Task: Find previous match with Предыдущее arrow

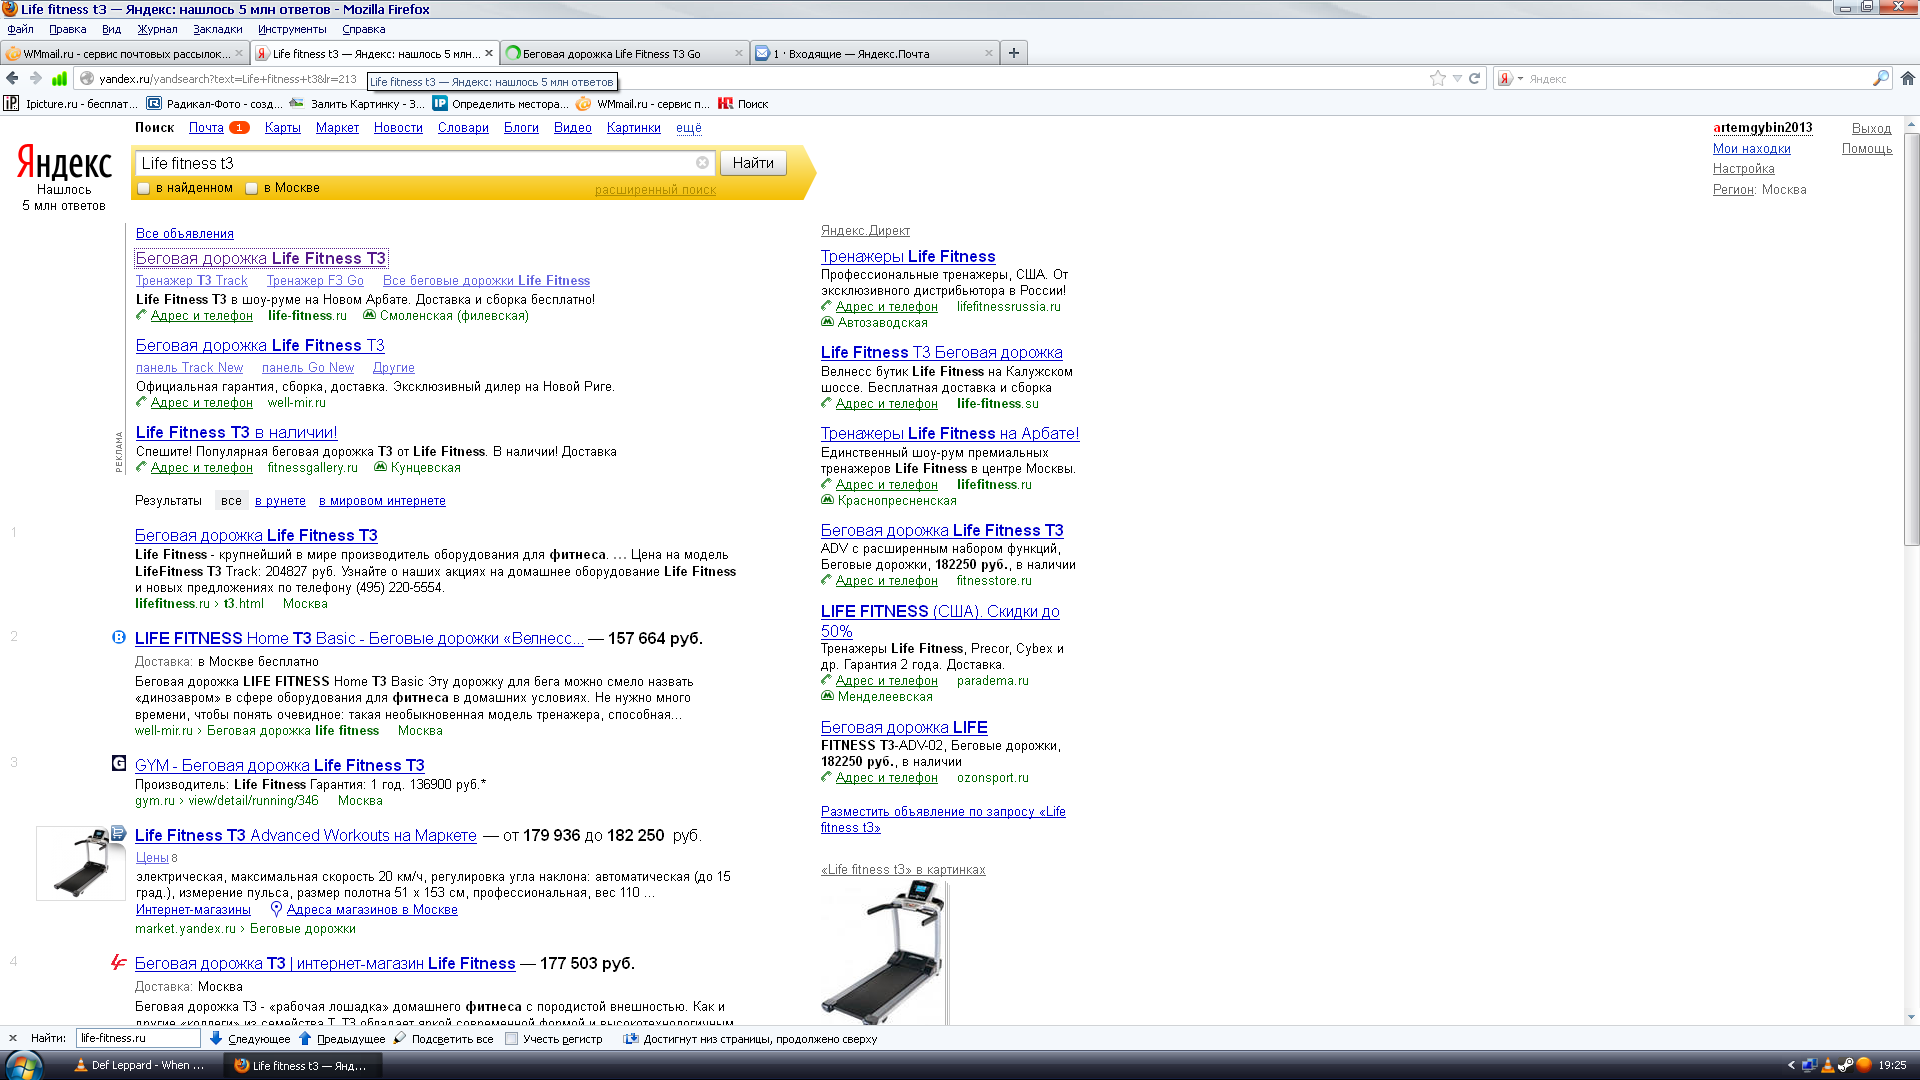Action: [x=342, y=1038]
